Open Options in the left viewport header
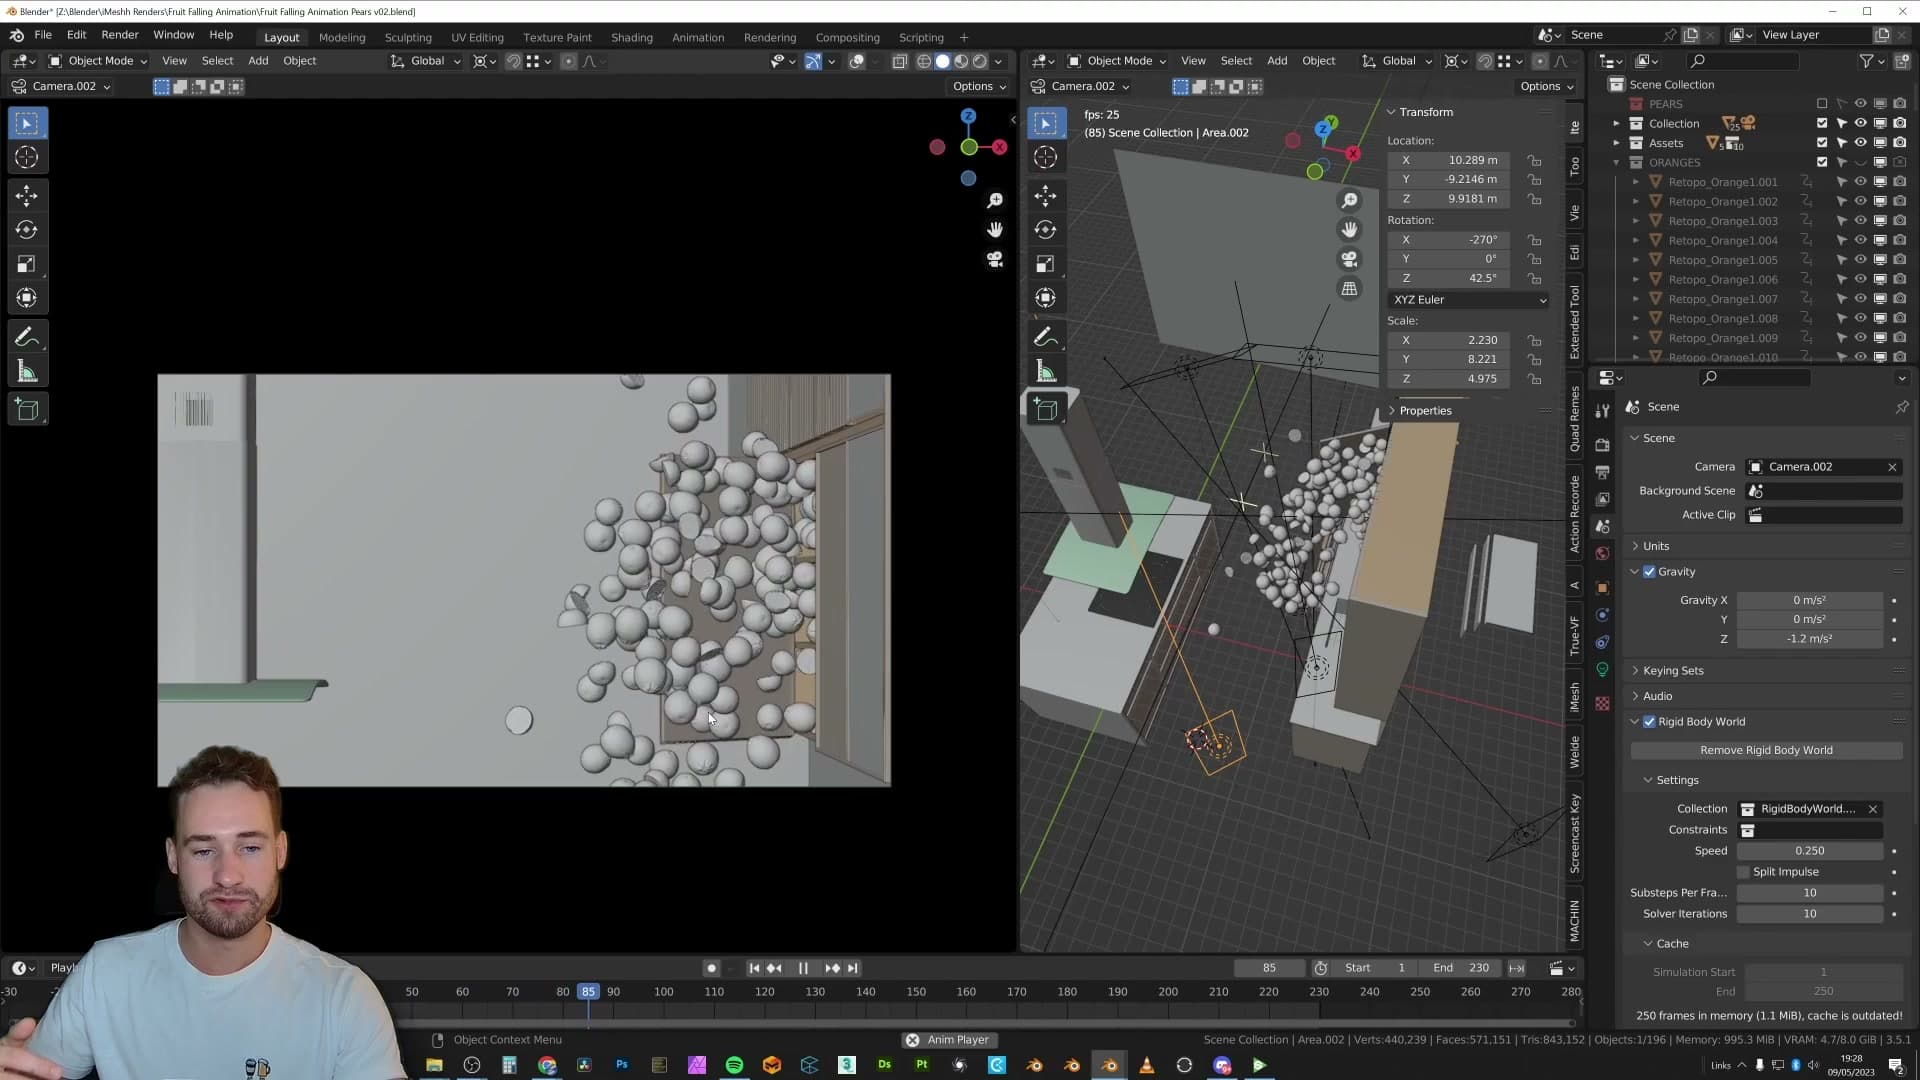 tap(979, 86)
